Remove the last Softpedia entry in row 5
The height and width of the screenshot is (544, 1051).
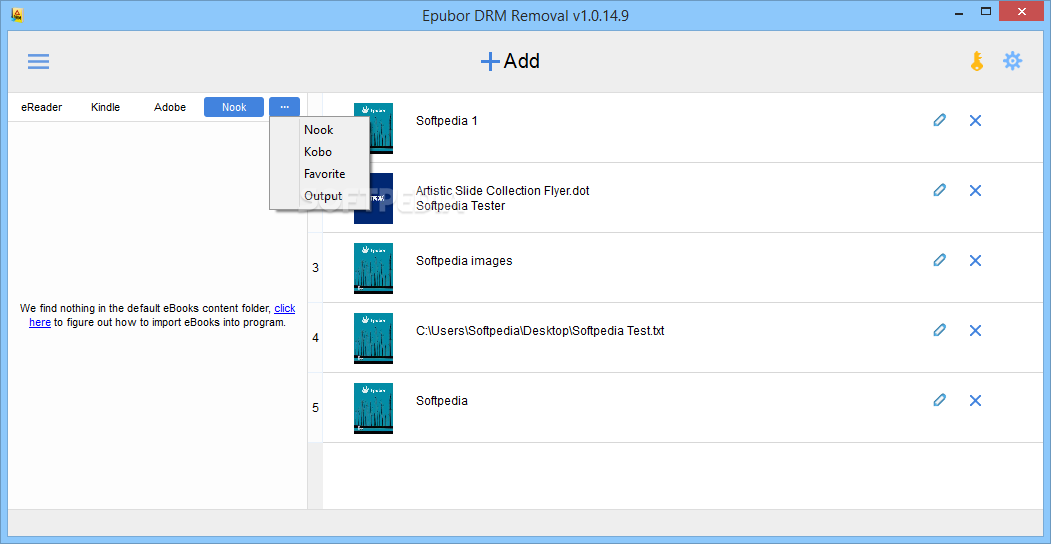[975, 400]
